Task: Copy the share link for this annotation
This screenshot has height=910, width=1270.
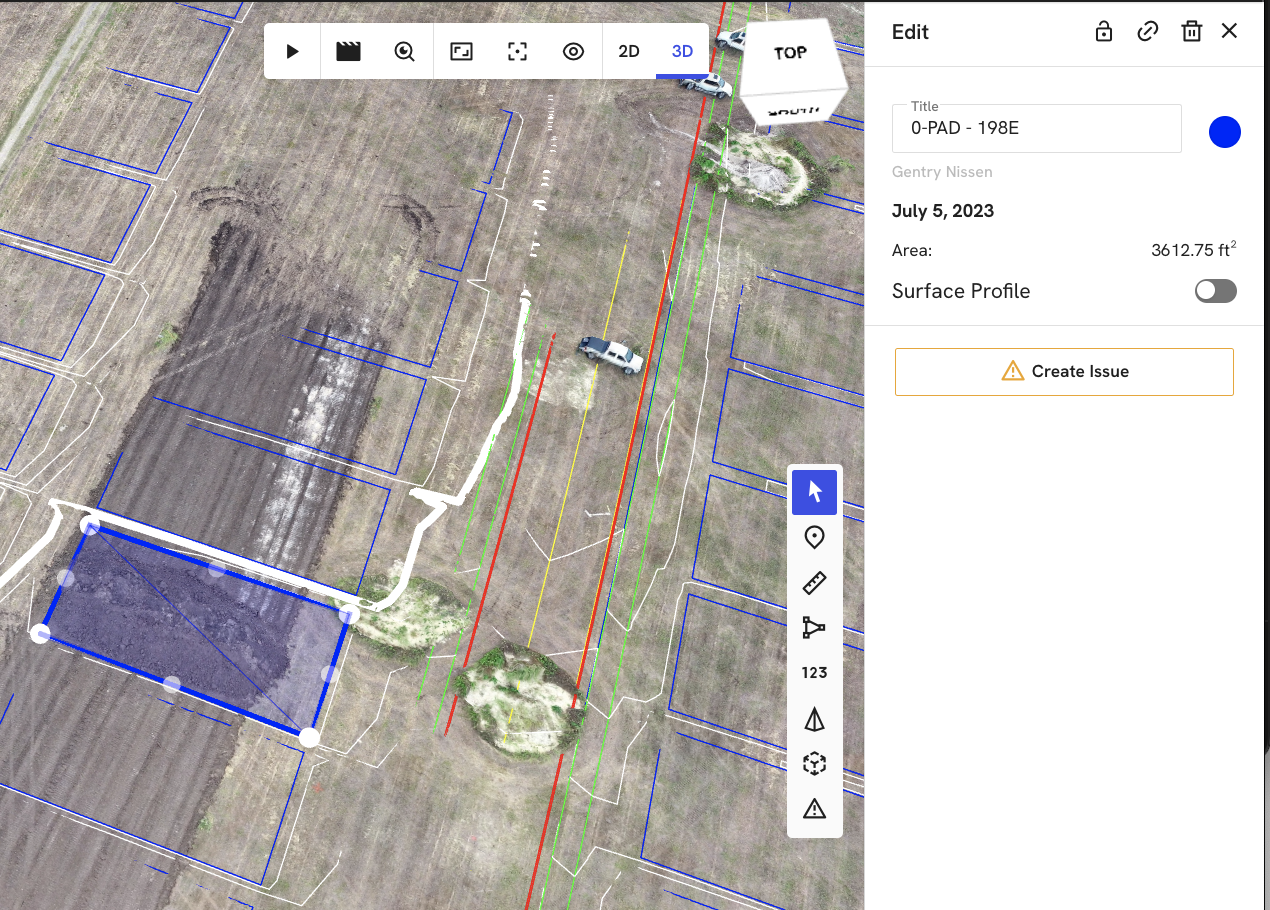Action: [1147, 31]
